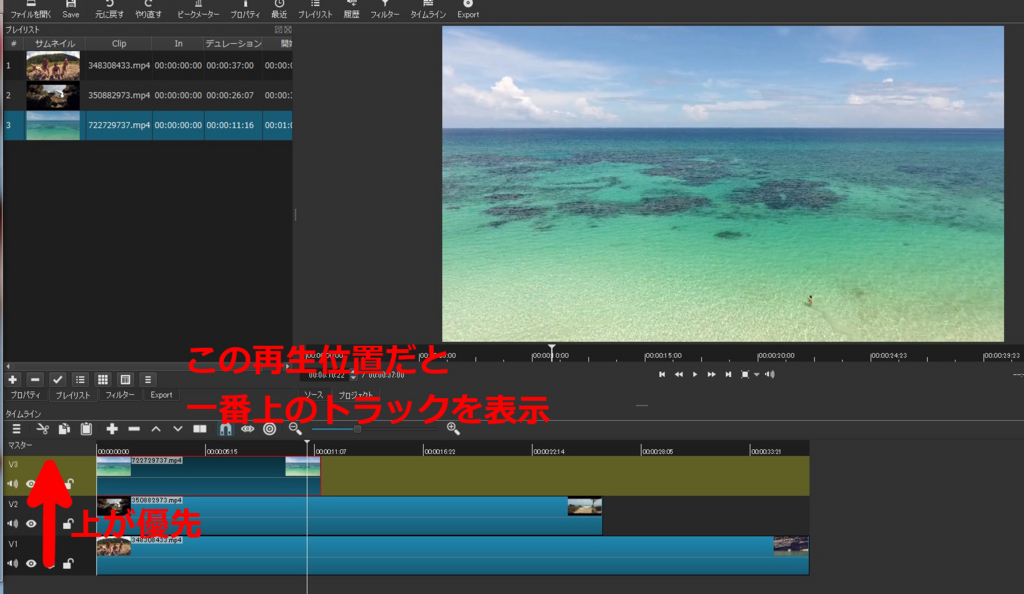Toggle scrub while dragging icon

point(248,429)
